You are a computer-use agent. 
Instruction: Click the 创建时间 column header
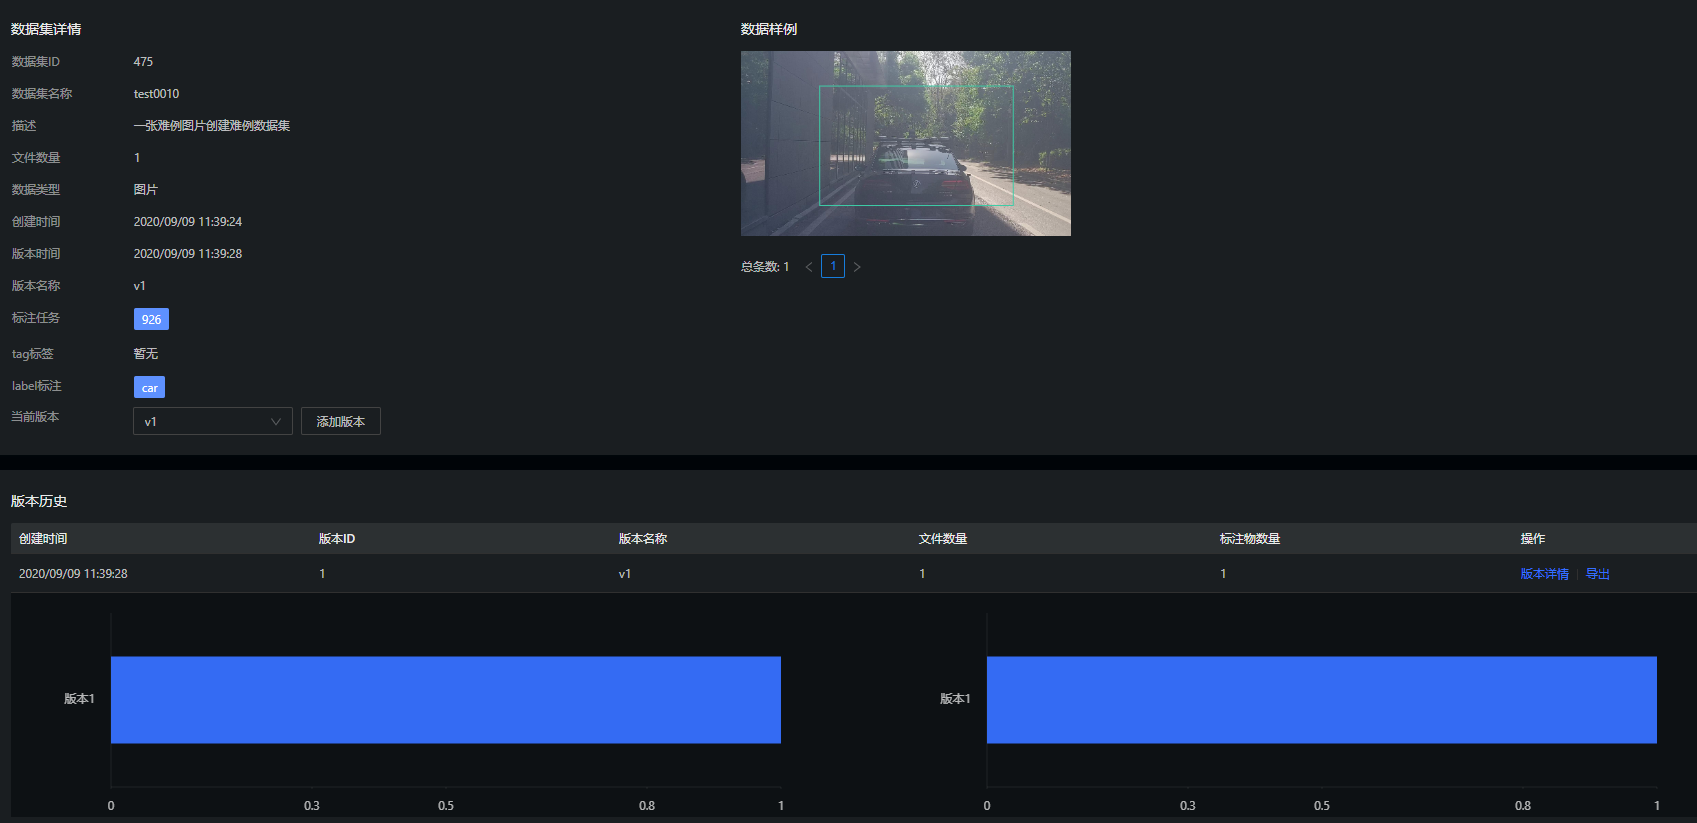(43, 539)
